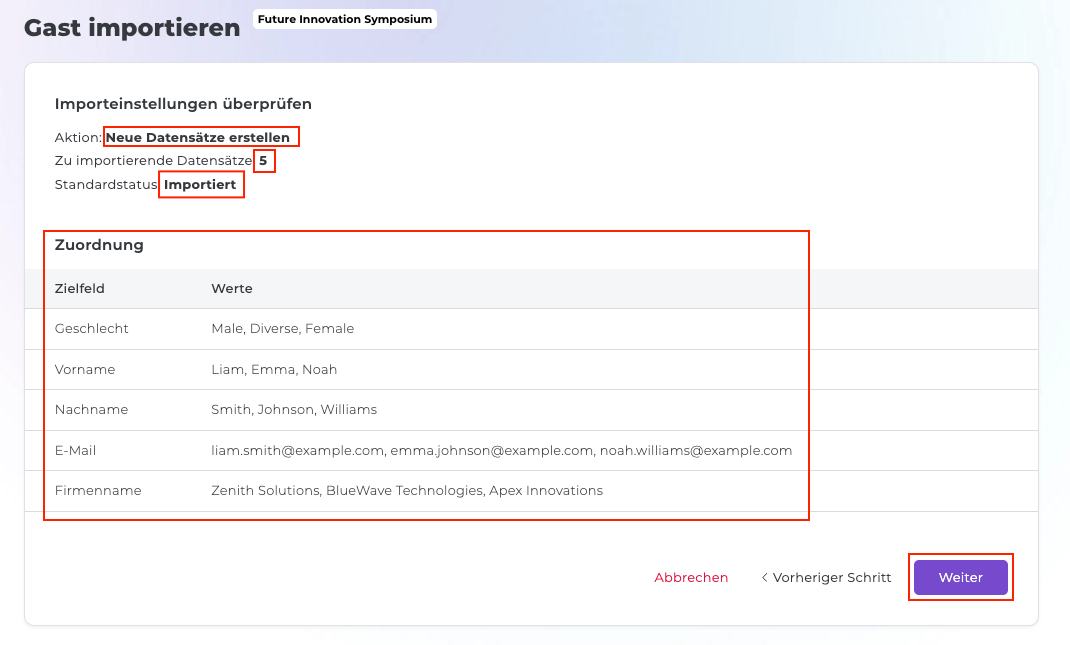Click the Neue Datensätze erstellen value
The height and width of the screenshot is (645, 1070).
[x=198, y=137]
